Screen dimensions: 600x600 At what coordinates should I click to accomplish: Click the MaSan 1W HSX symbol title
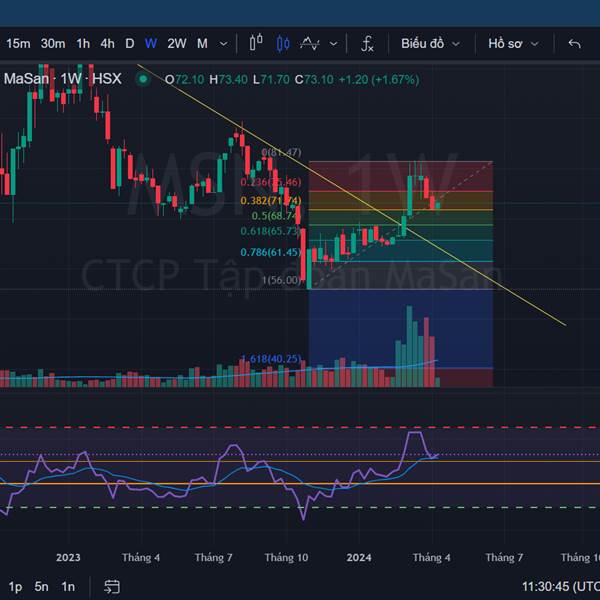pos(63,79)
